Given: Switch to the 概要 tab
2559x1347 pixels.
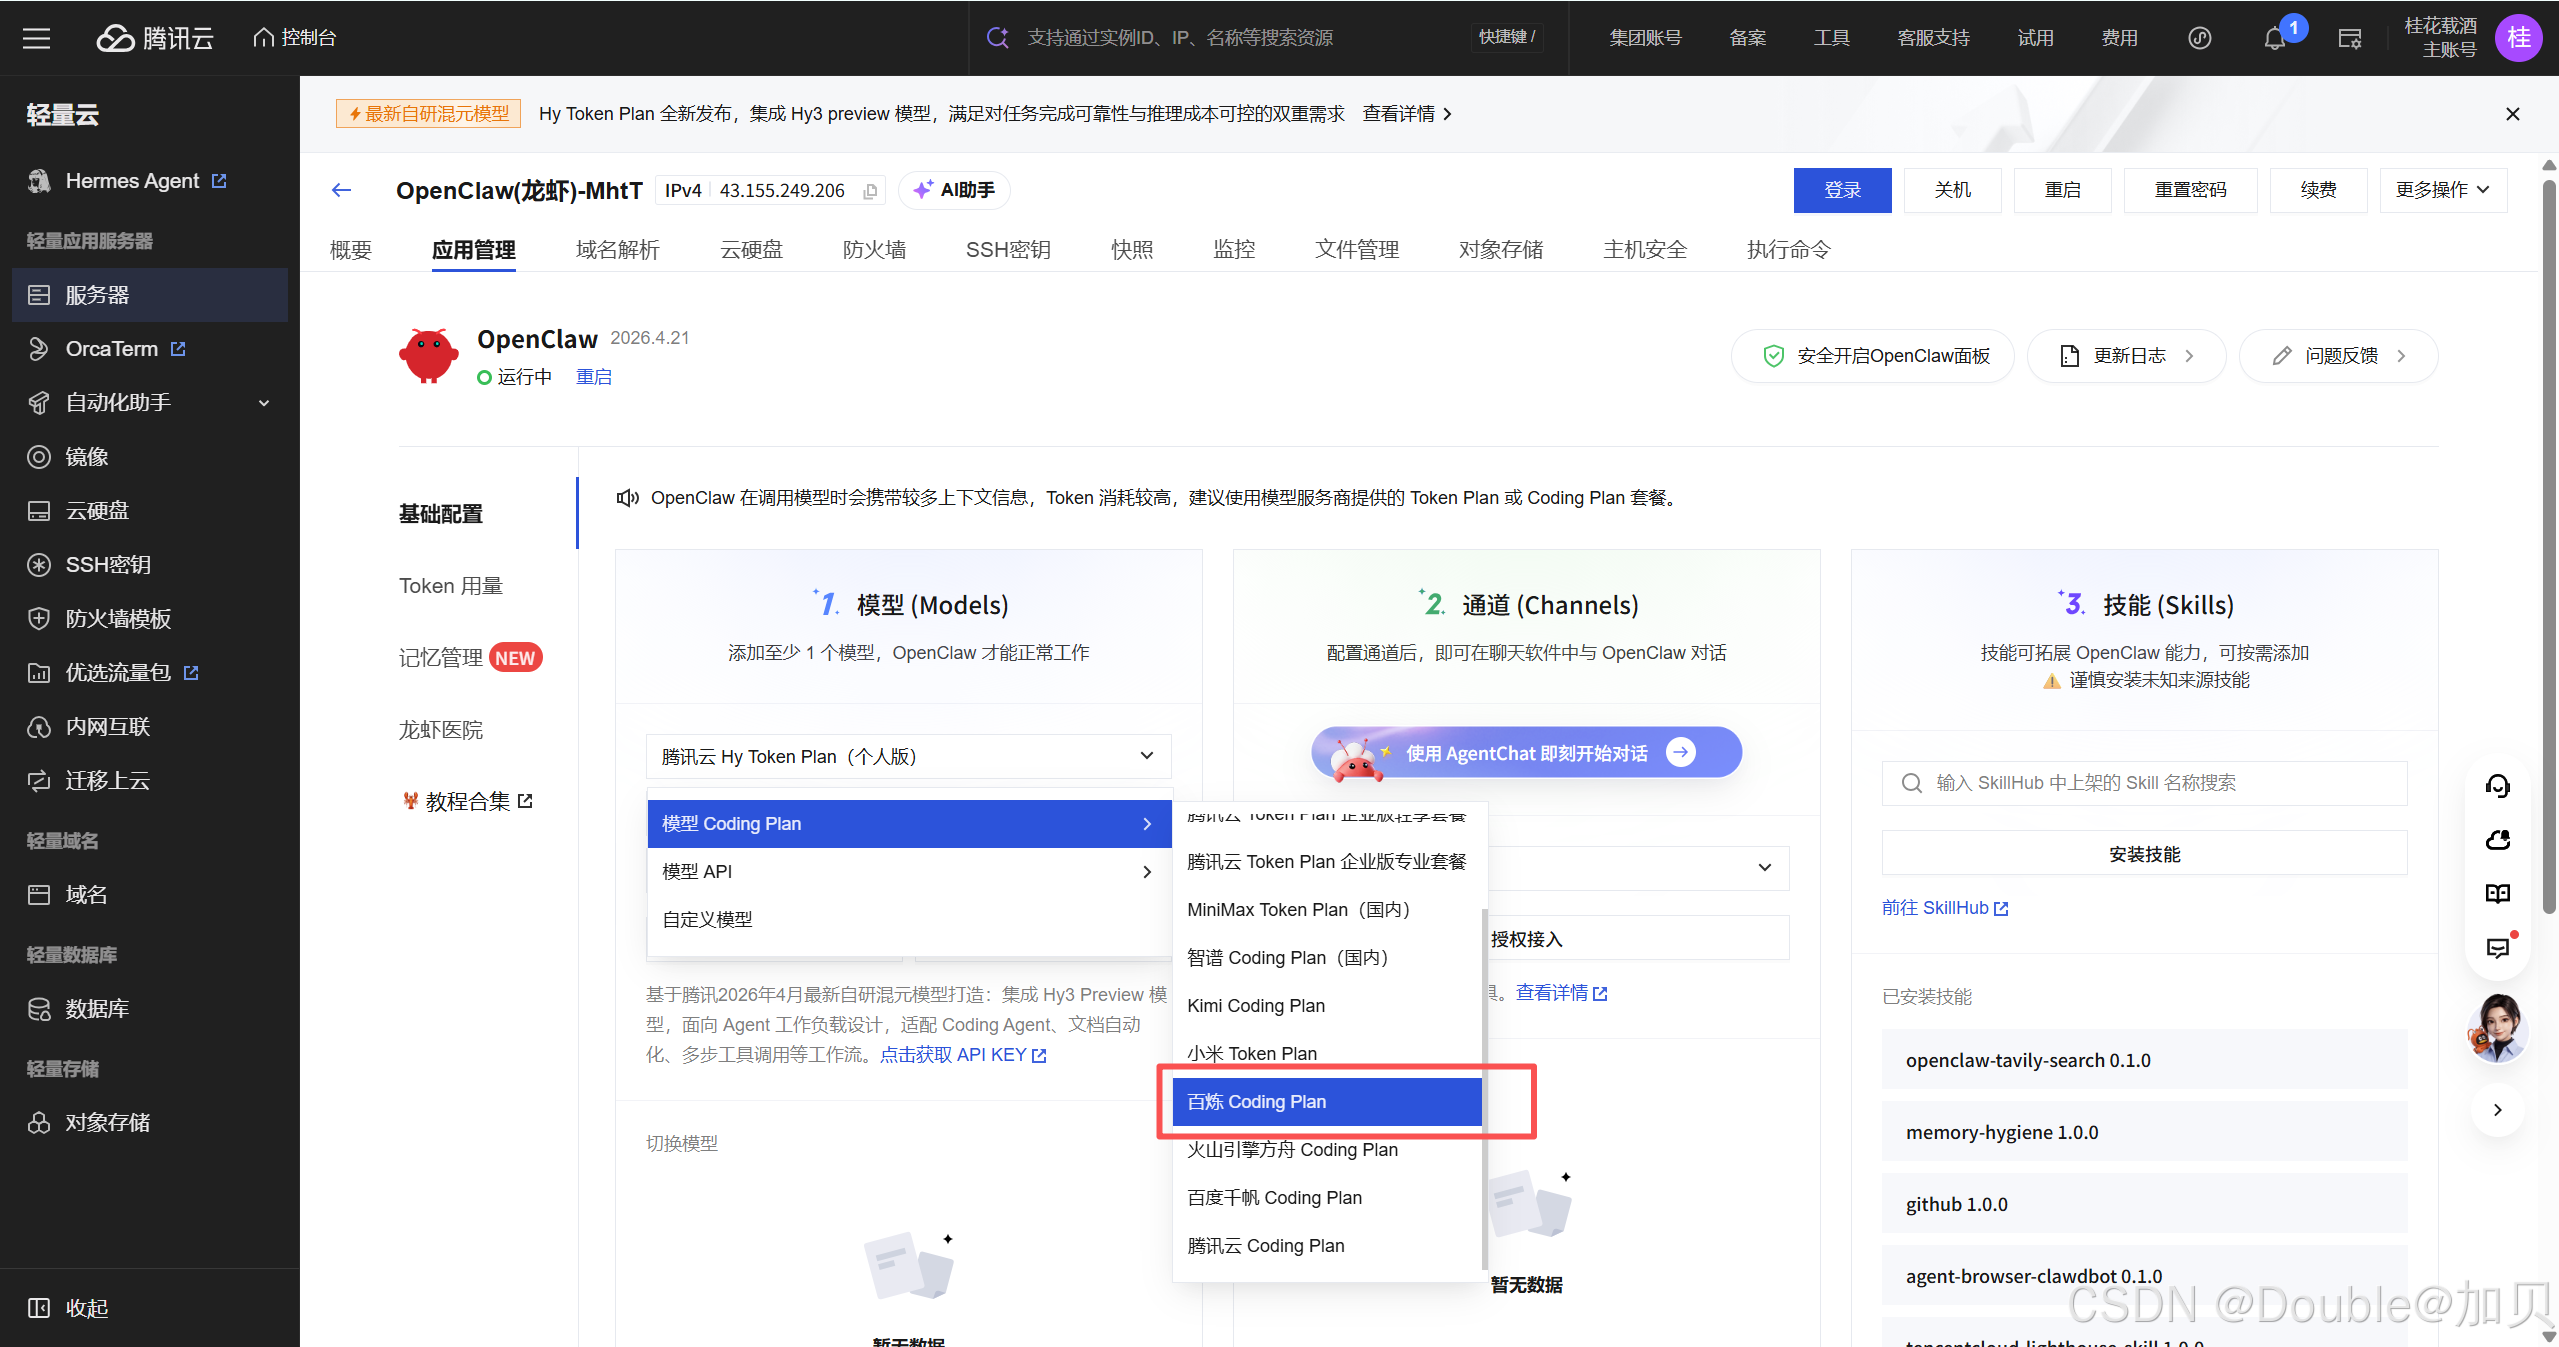Looking at the screenshot, I should click(351, 250).
